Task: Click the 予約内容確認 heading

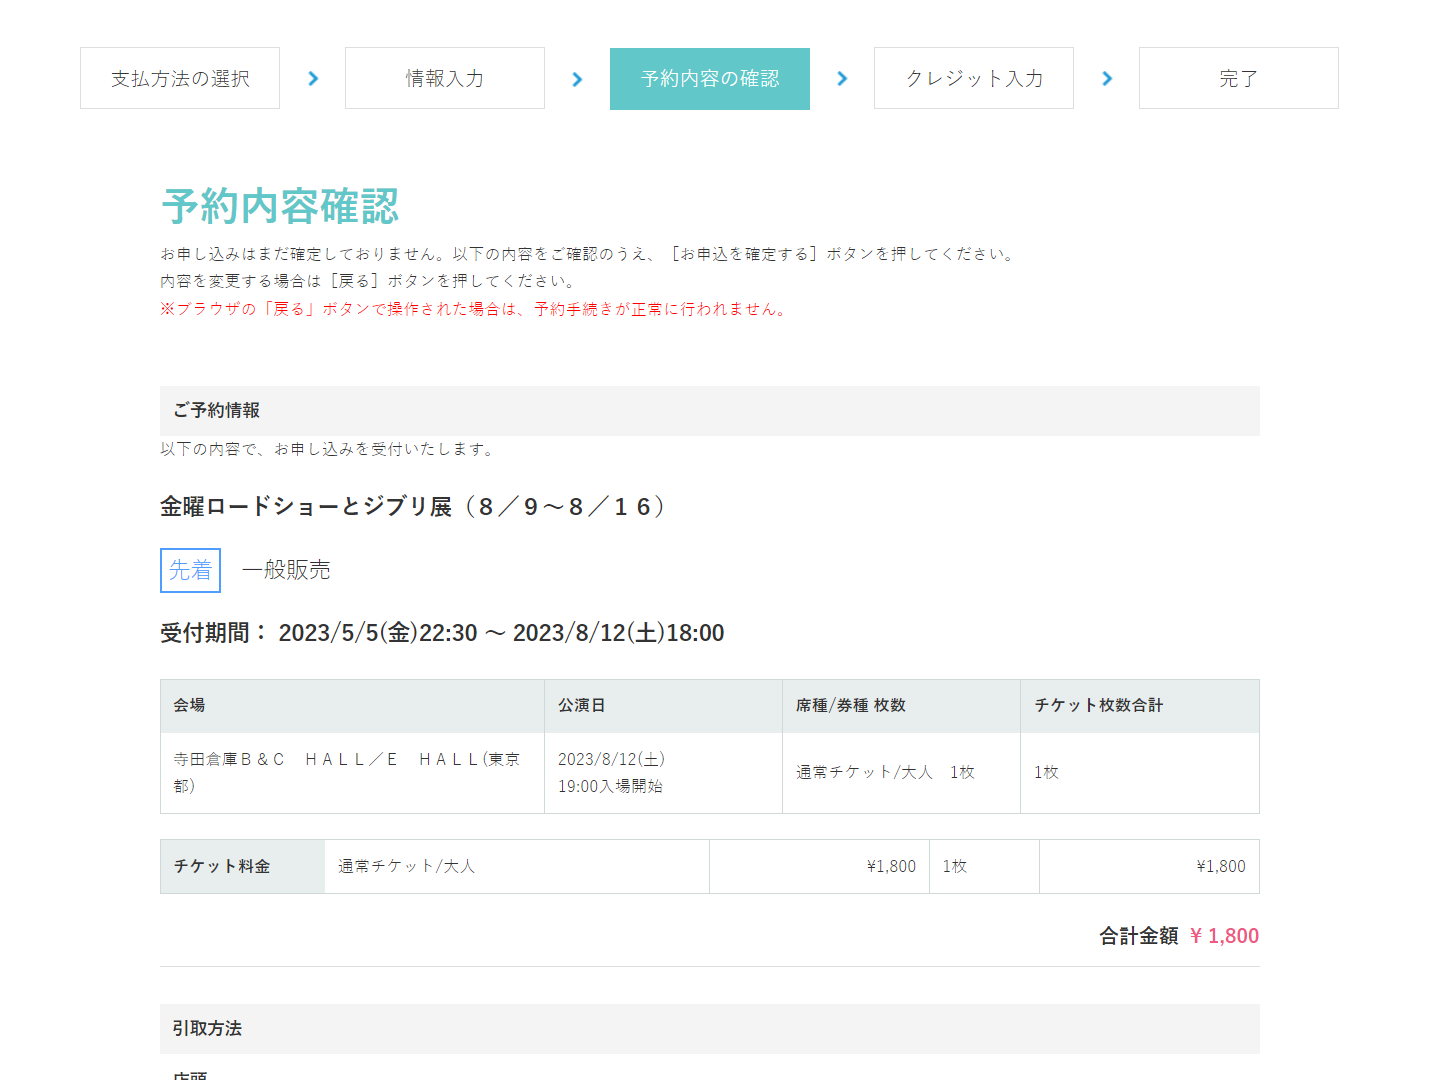Action: coord(280,207)
